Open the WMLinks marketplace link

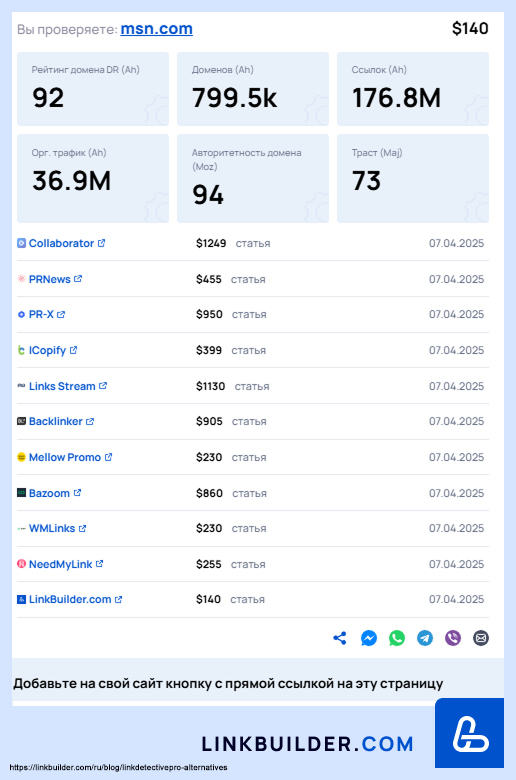(52, 528)
